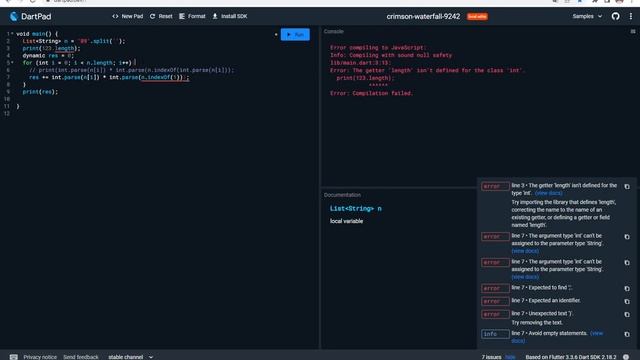Copy the 'Expected to find' error
640x360 pixels.
click(x=627, y=289)
